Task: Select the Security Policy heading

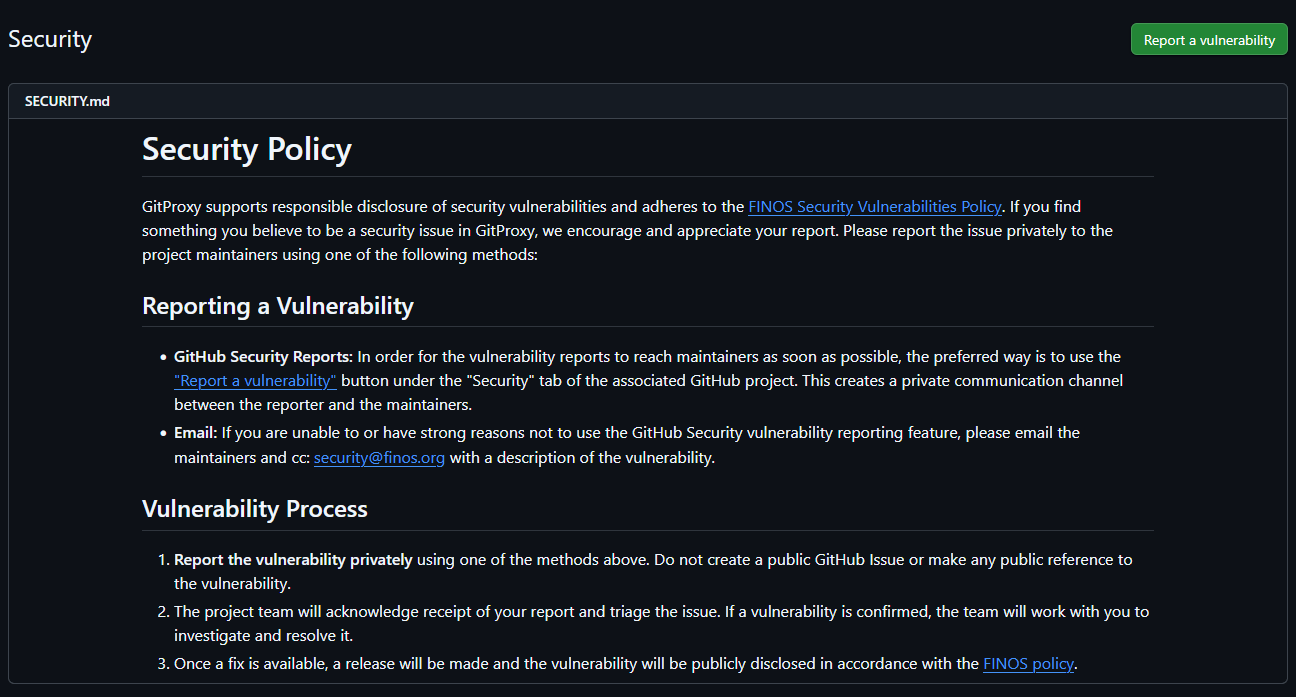Action: (x=247, y=149)
